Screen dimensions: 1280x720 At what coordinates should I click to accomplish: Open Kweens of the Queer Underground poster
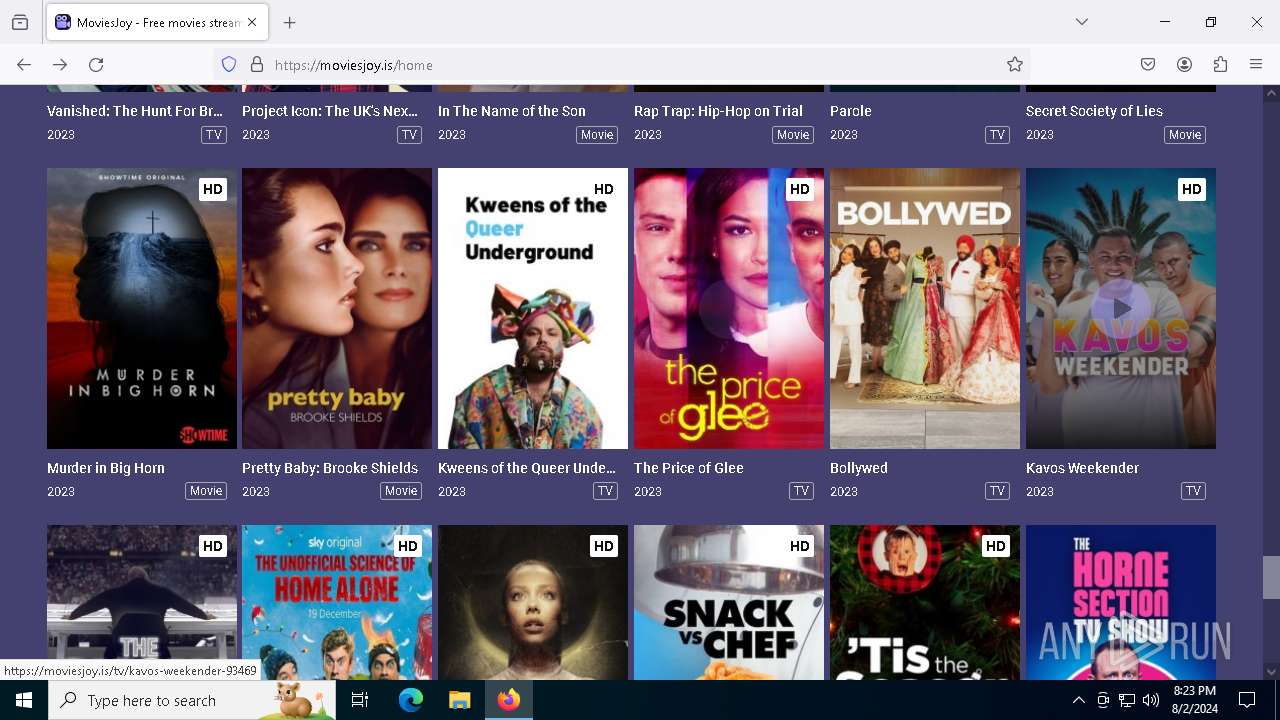click(533, 308)
